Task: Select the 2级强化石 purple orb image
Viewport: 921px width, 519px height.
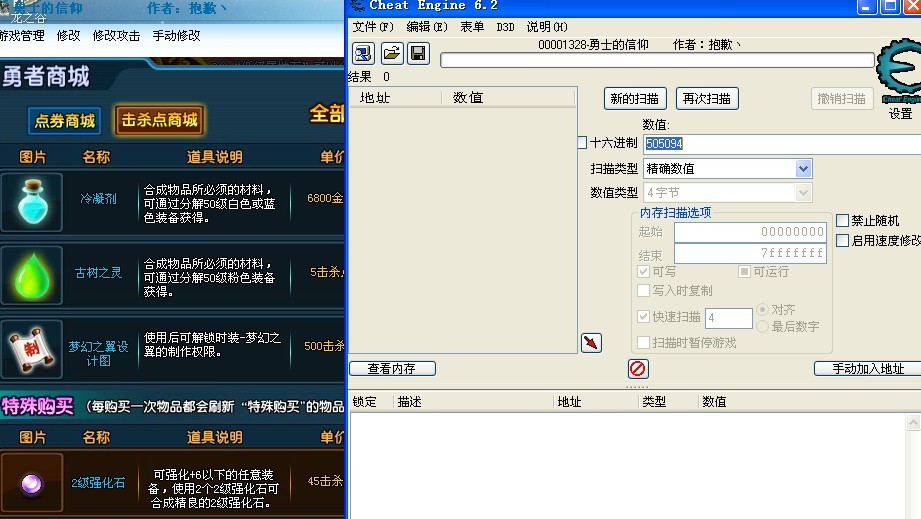Action: tap(32, 483)
